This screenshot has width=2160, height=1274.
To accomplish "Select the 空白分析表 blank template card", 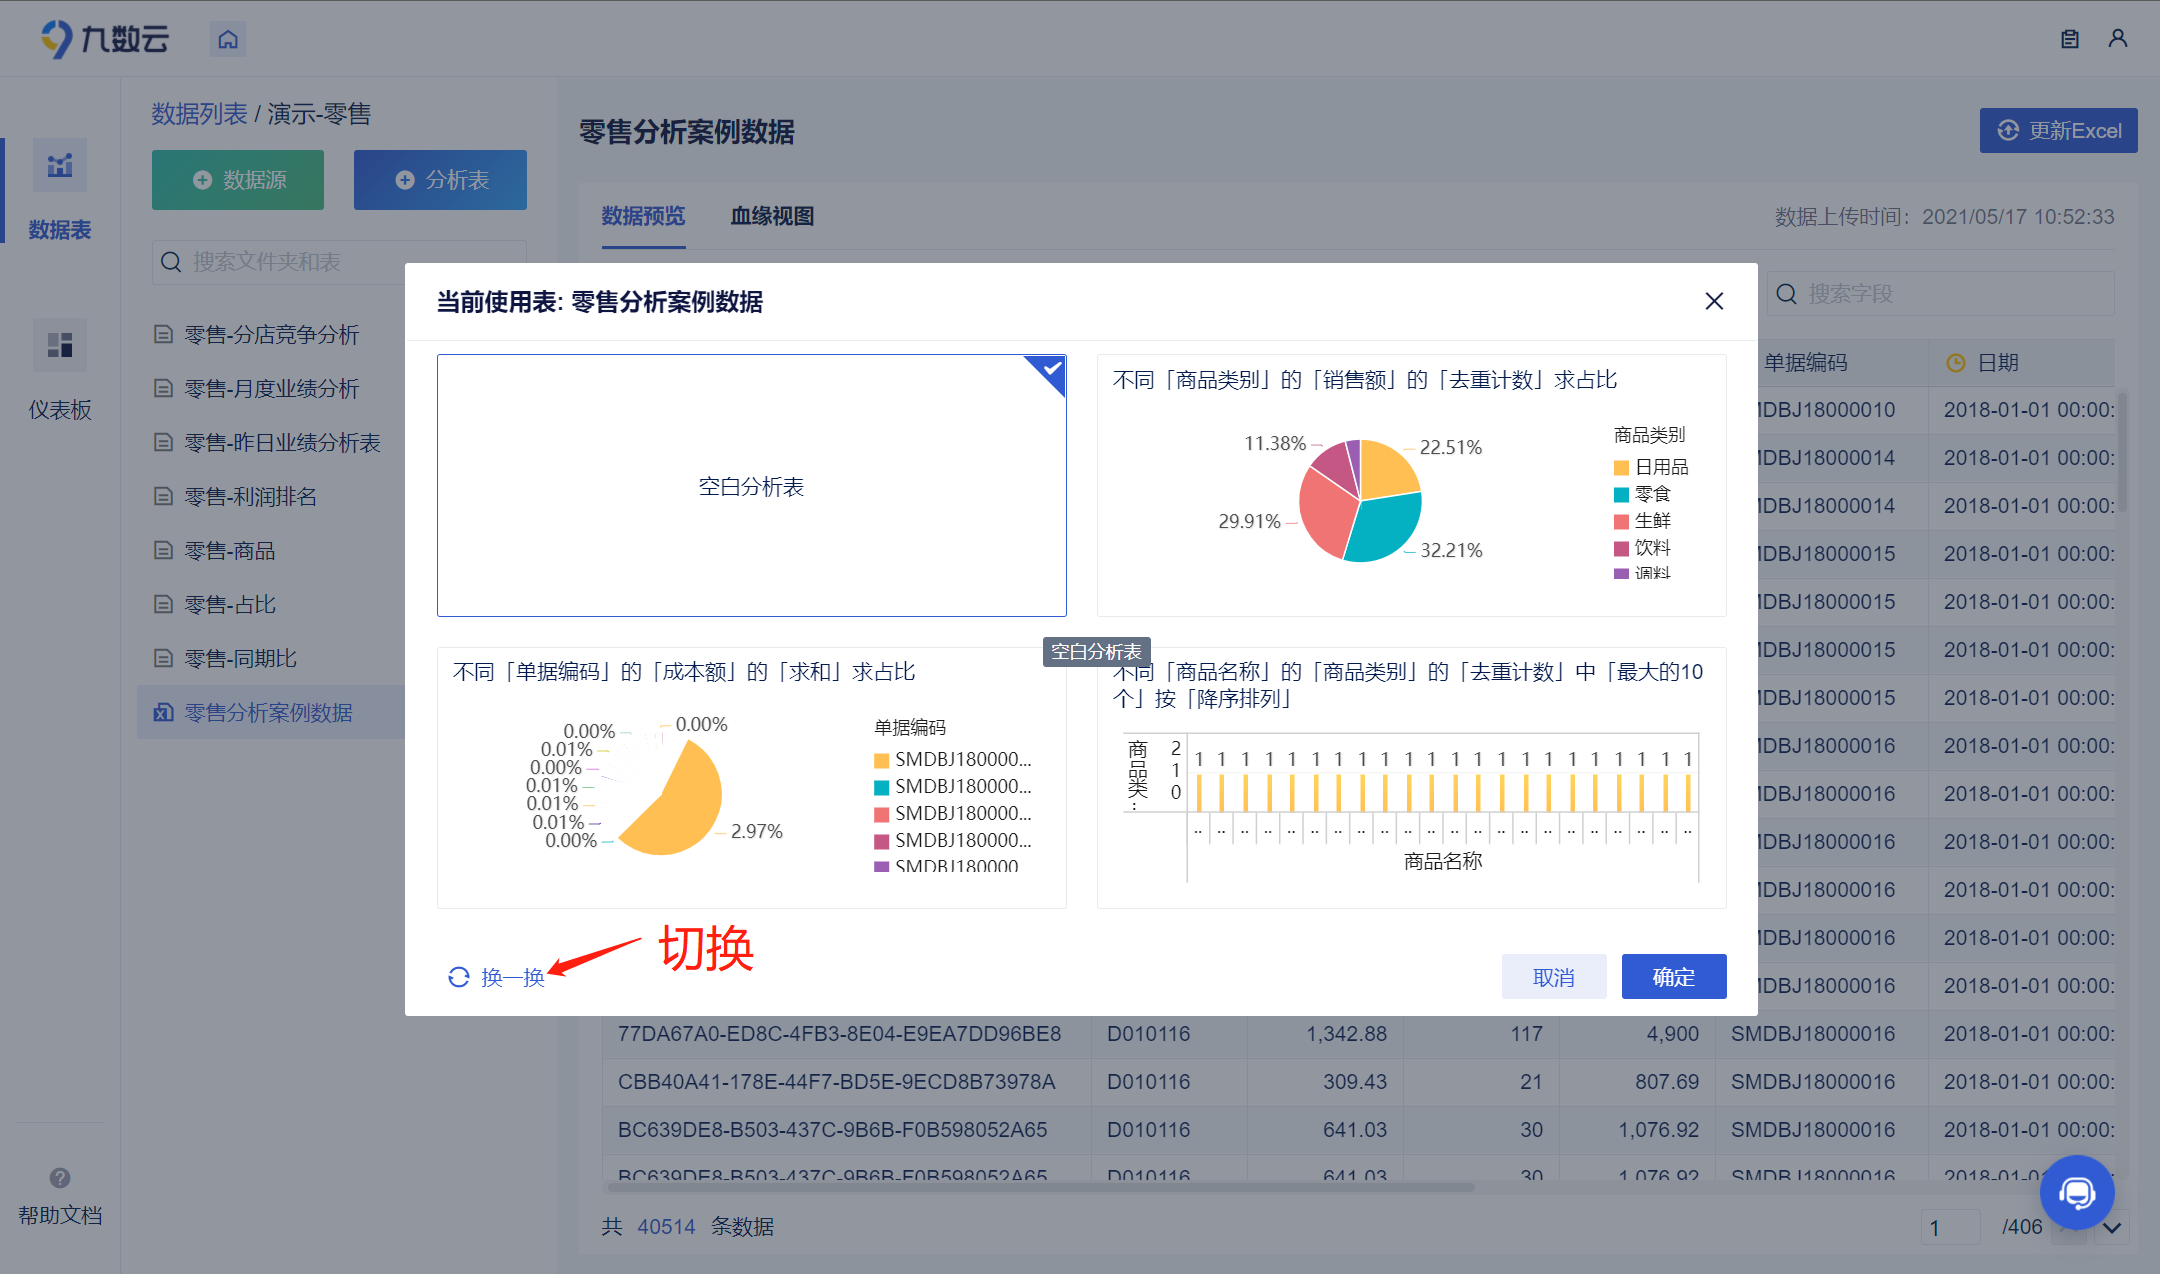I will tap(751, 486).
